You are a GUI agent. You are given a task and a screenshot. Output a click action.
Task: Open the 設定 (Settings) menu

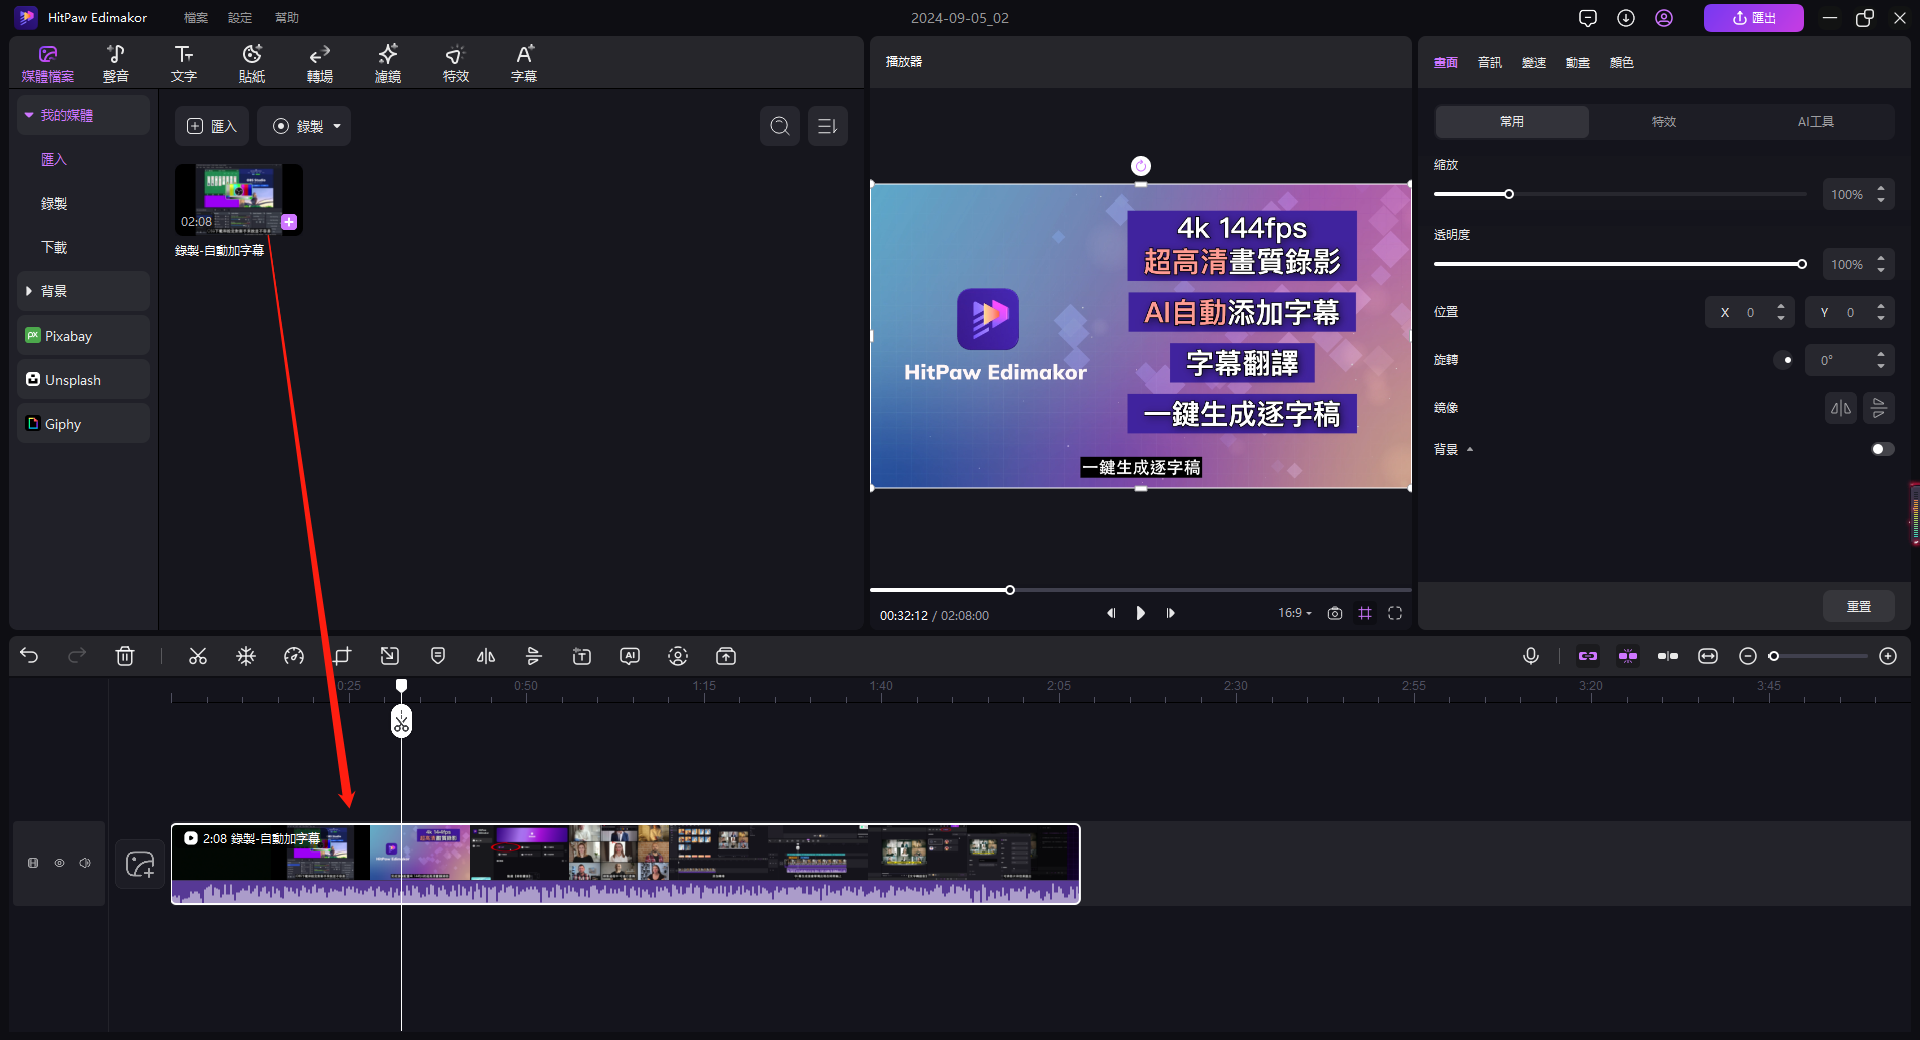tap(240, 18)
